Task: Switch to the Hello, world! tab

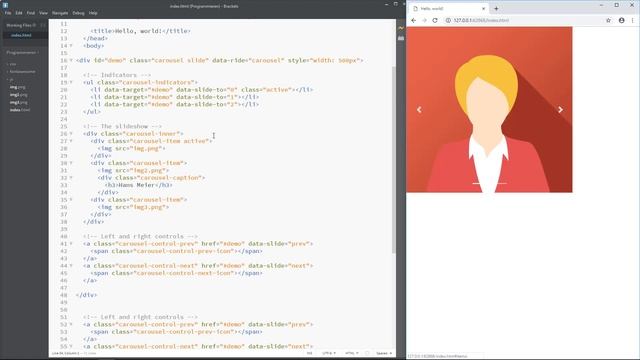Action: [x=448, y=8]
